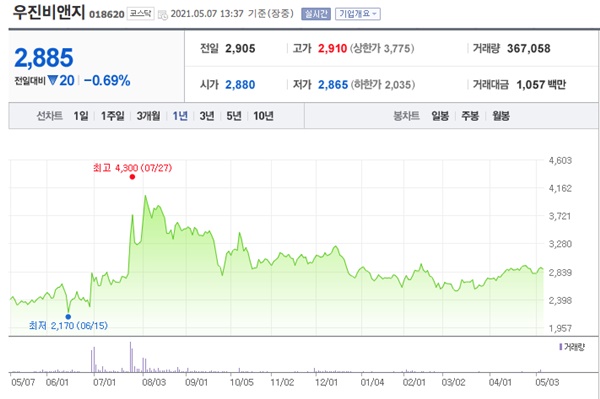Click the clock icon beside the timestamp
Image resolution: width=600 pixels, height=399 pixels.
pos(163,15)
